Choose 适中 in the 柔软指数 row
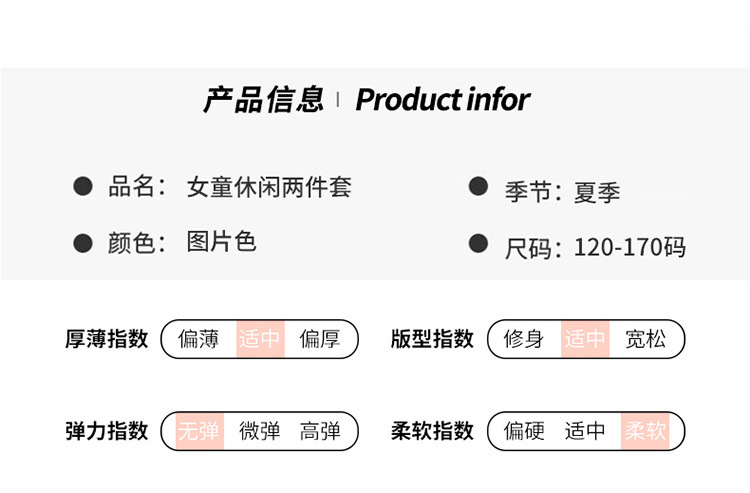The image size is (750, 493). pos(585,431)
